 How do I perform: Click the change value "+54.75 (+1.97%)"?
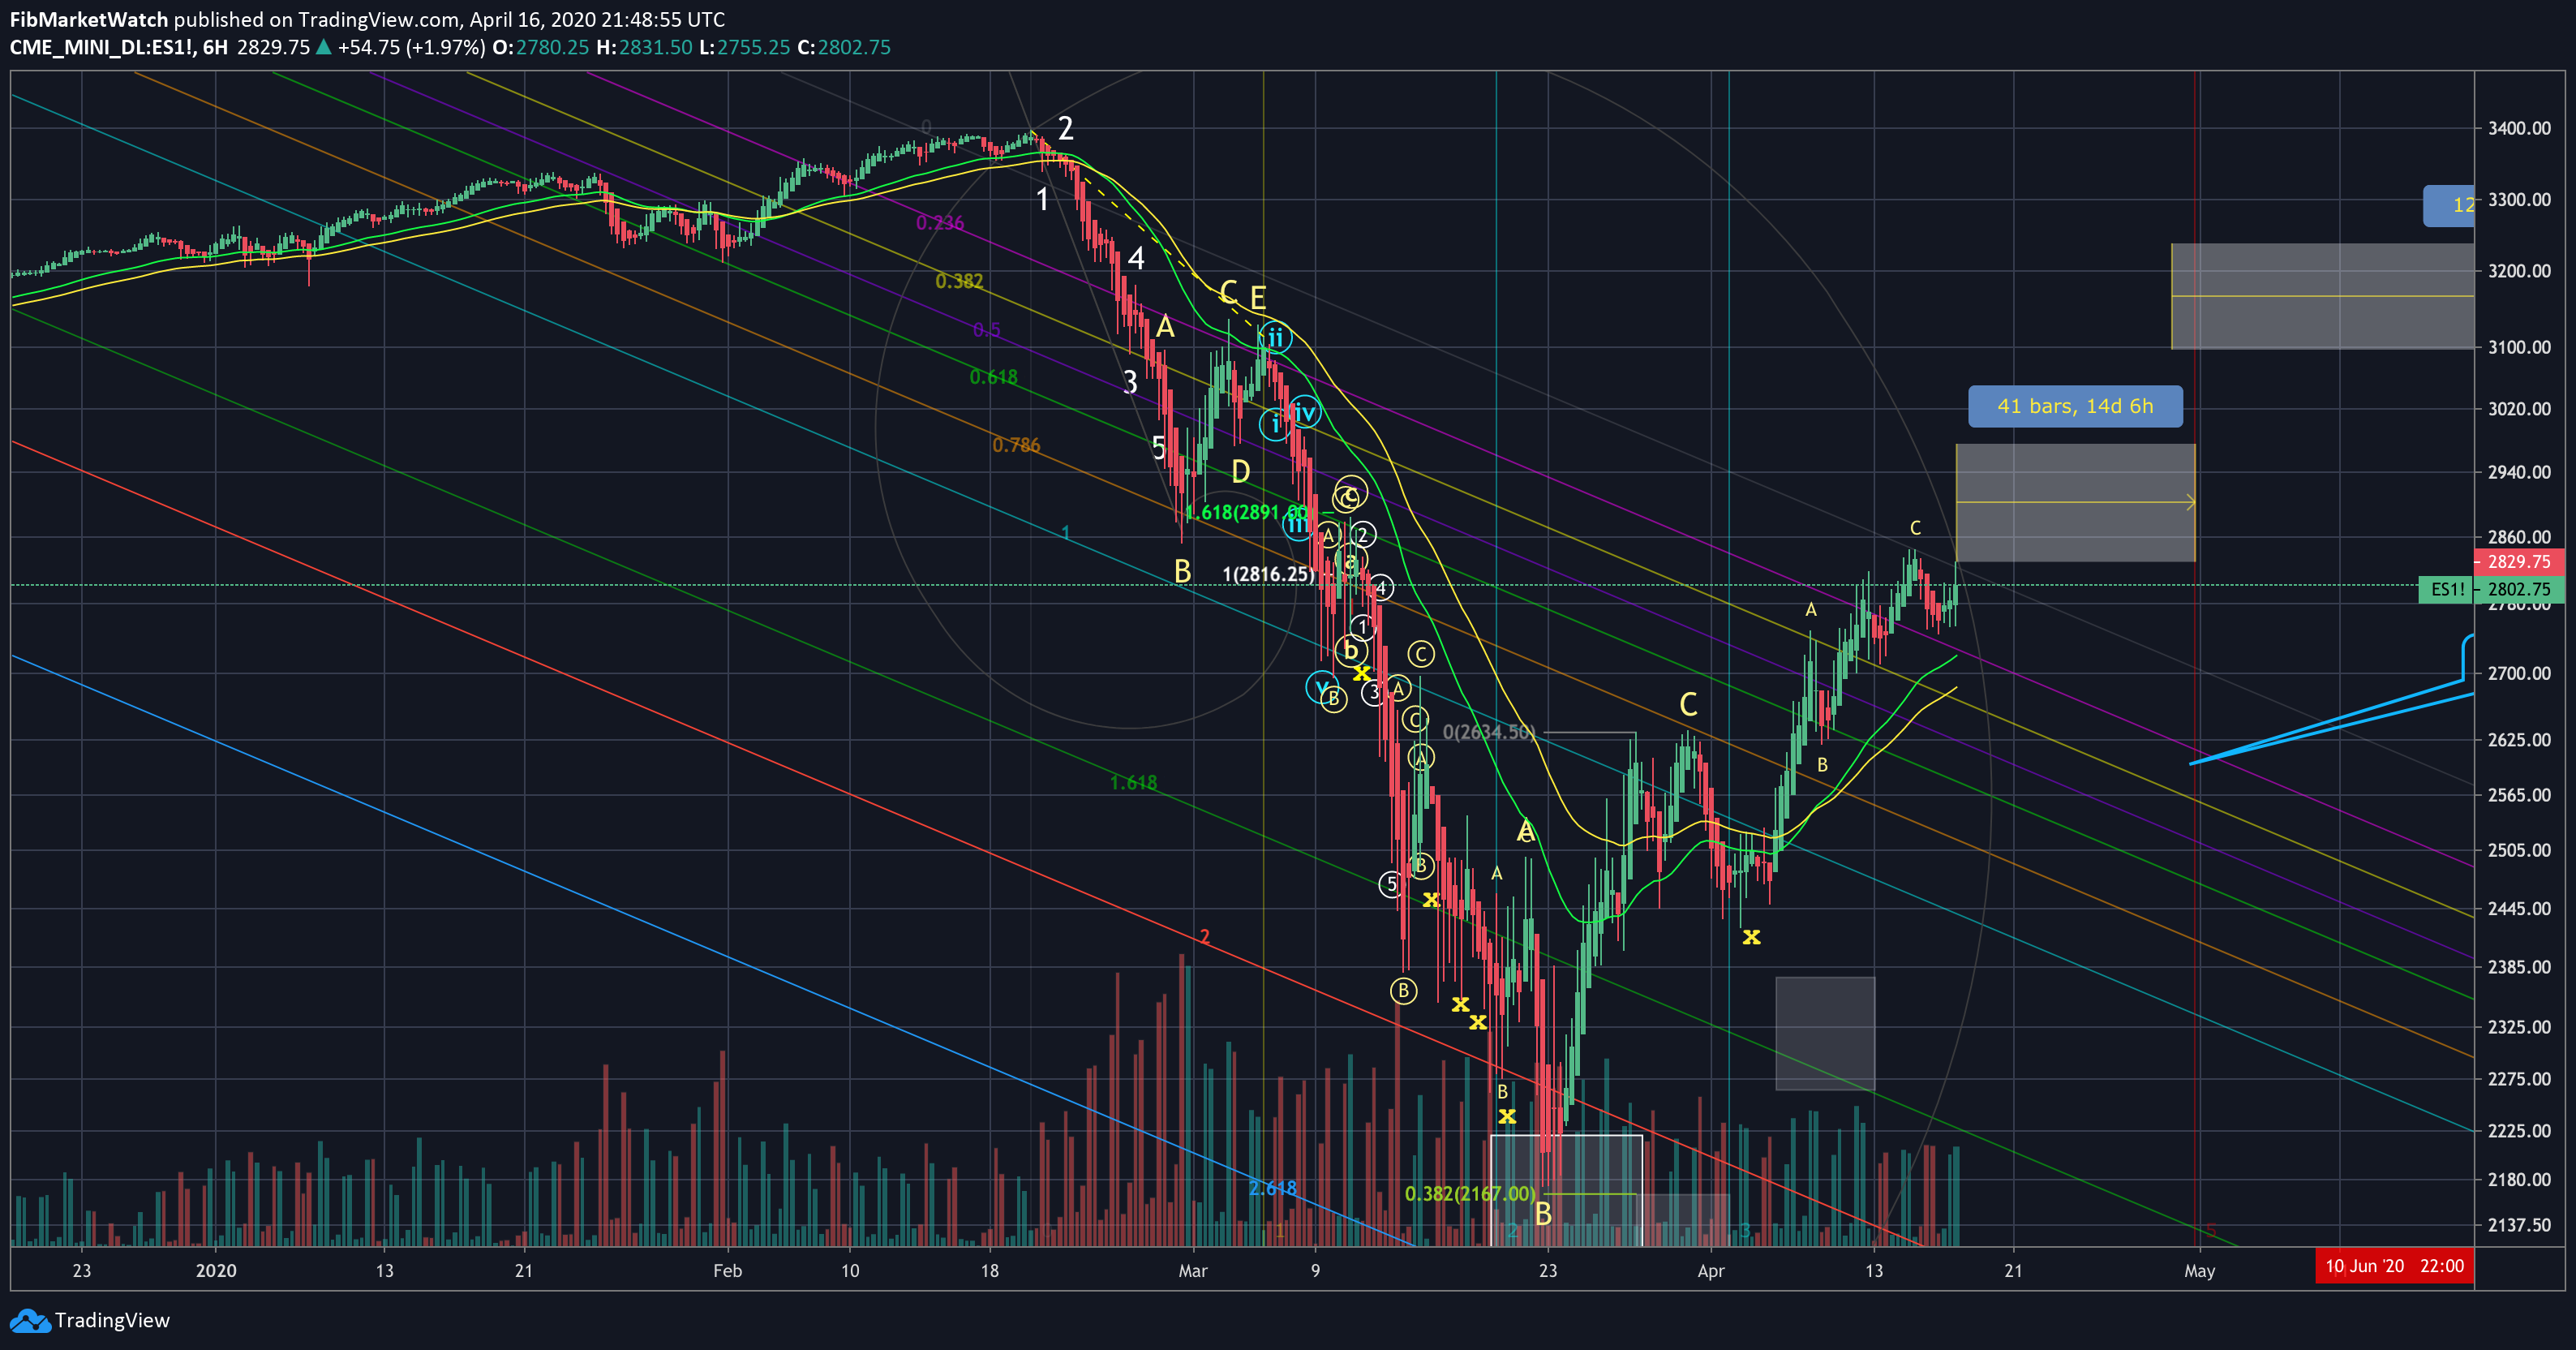[411, 47]
